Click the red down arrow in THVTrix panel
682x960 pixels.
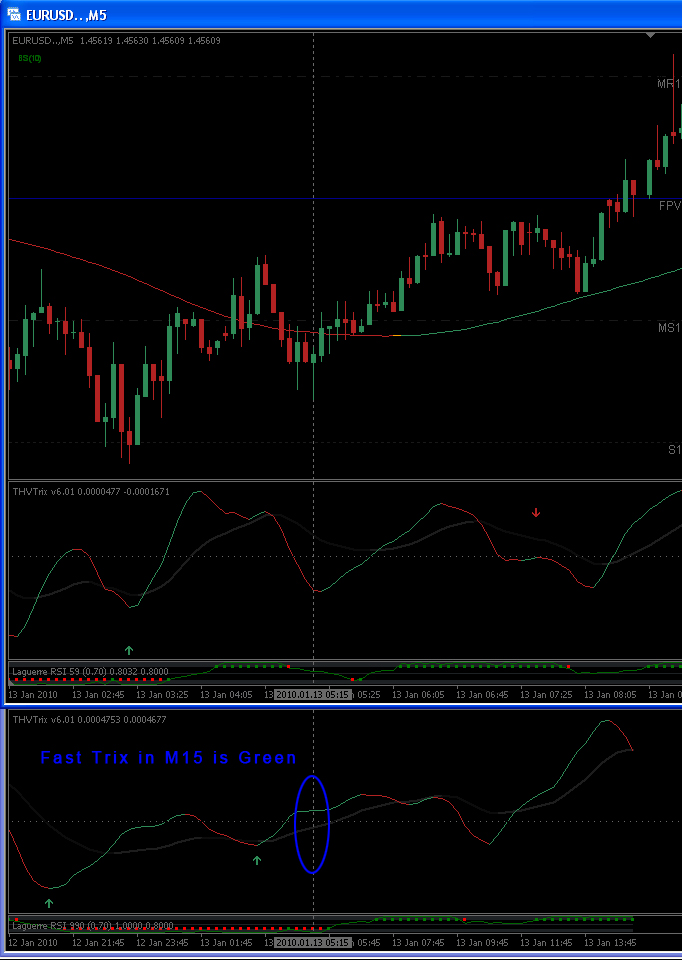tap(536, 512)
